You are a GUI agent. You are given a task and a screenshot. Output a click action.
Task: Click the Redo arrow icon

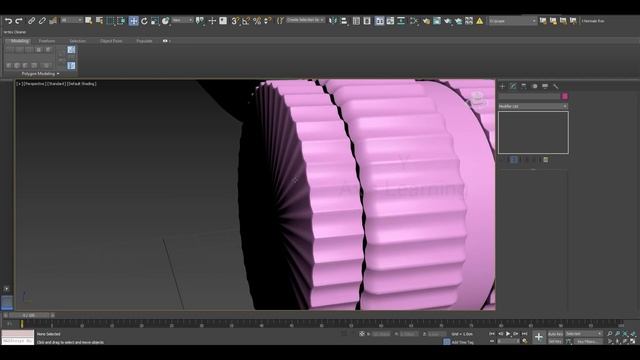(19, 21)
